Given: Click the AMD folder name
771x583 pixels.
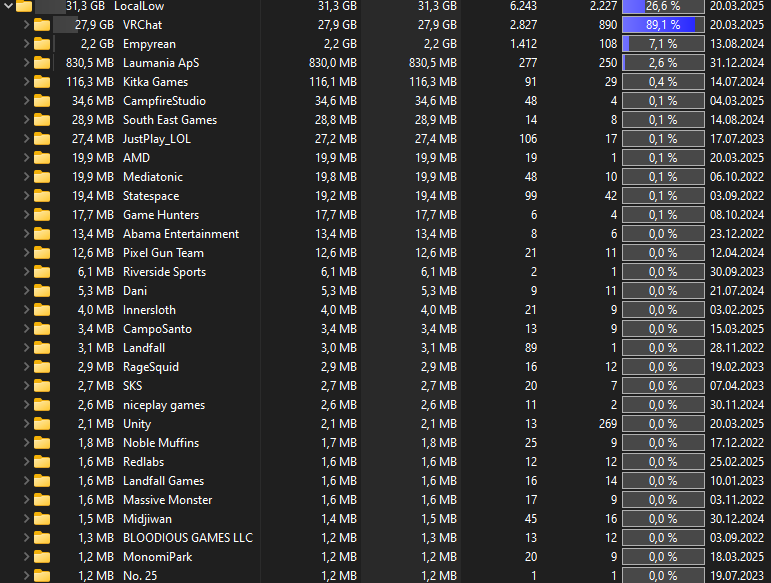Looking at the screenshot, I should point(136,158).
